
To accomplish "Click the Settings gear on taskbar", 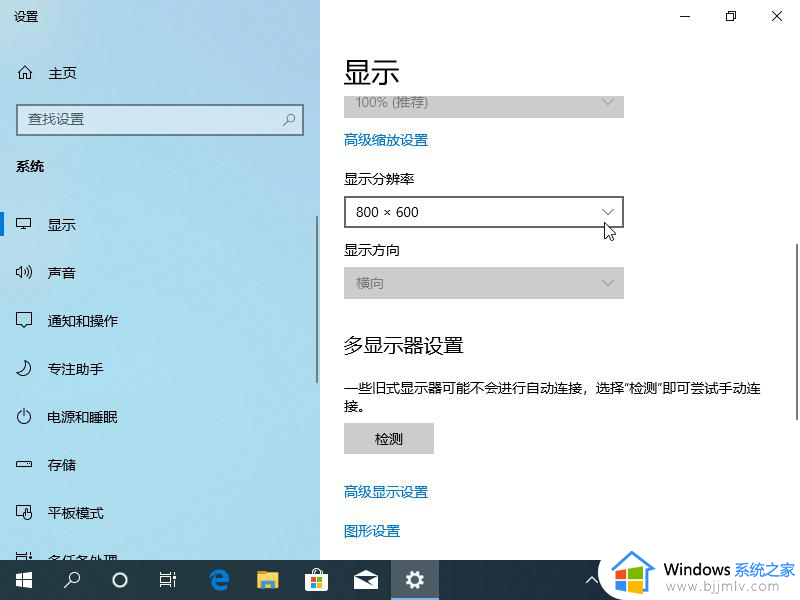I will click(415, 580).
